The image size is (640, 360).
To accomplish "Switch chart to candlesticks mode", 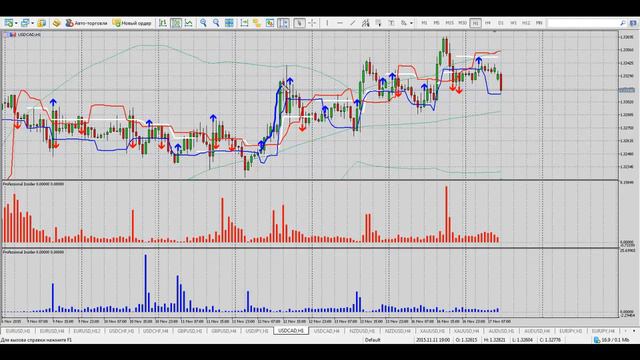I will point(176,23).
